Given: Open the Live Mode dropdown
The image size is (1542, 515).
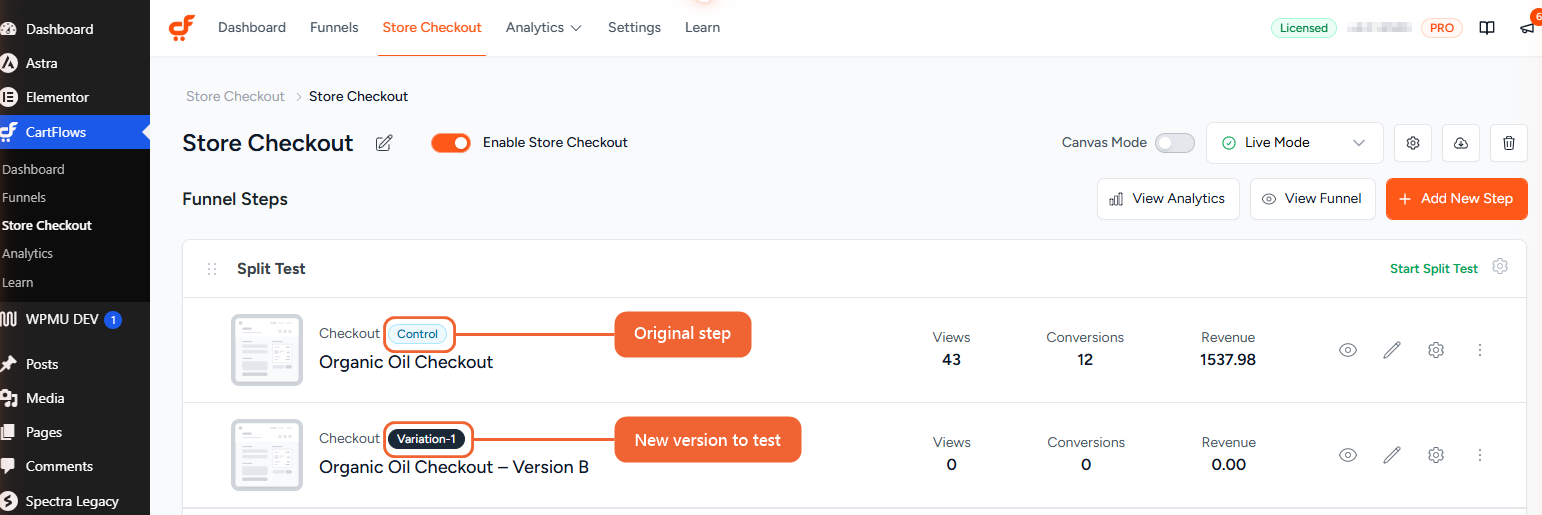Looking at the screenshot, I should 1295,143.
